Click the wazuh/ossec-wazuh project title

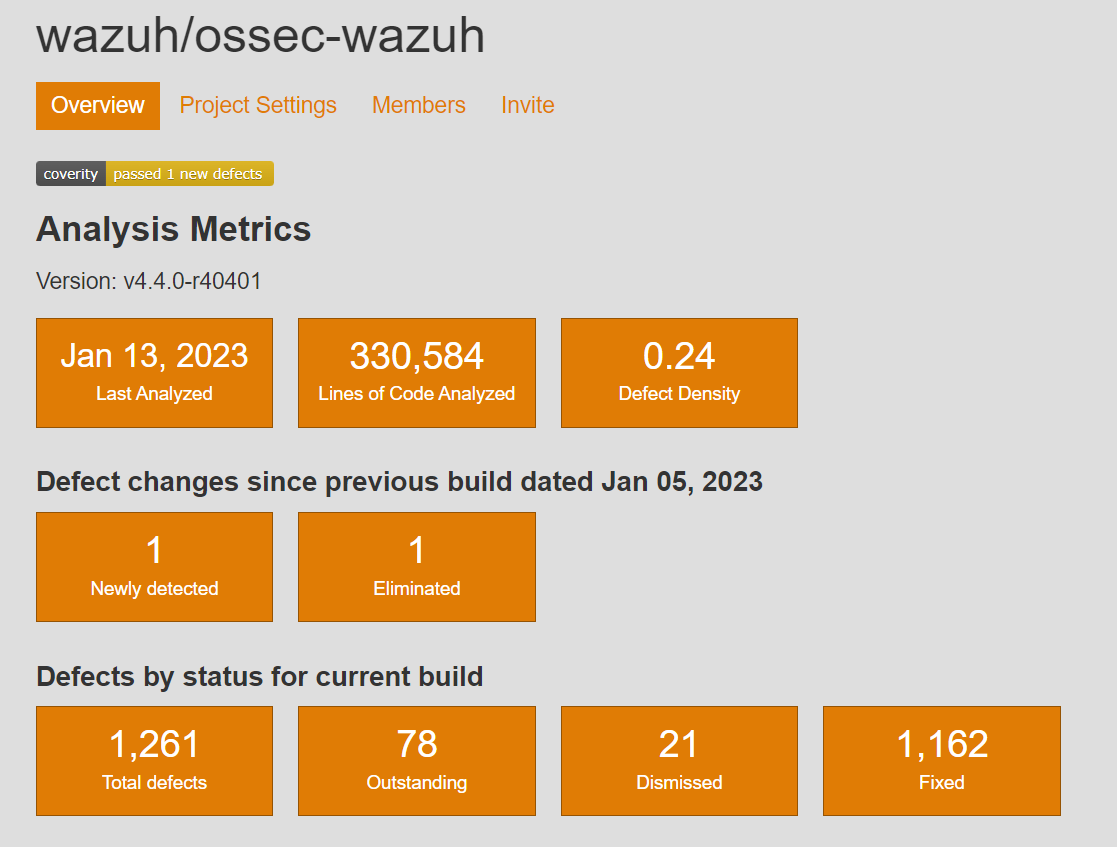(x=259, y=36)
